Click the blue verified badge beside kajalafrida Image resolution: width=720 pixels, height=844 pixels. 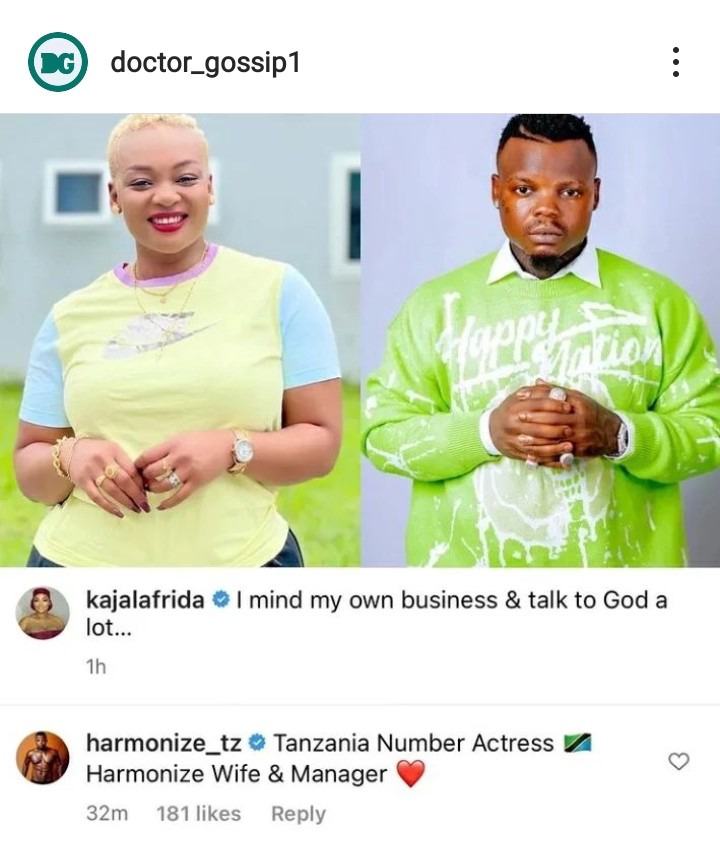click(x=221, y=600)
